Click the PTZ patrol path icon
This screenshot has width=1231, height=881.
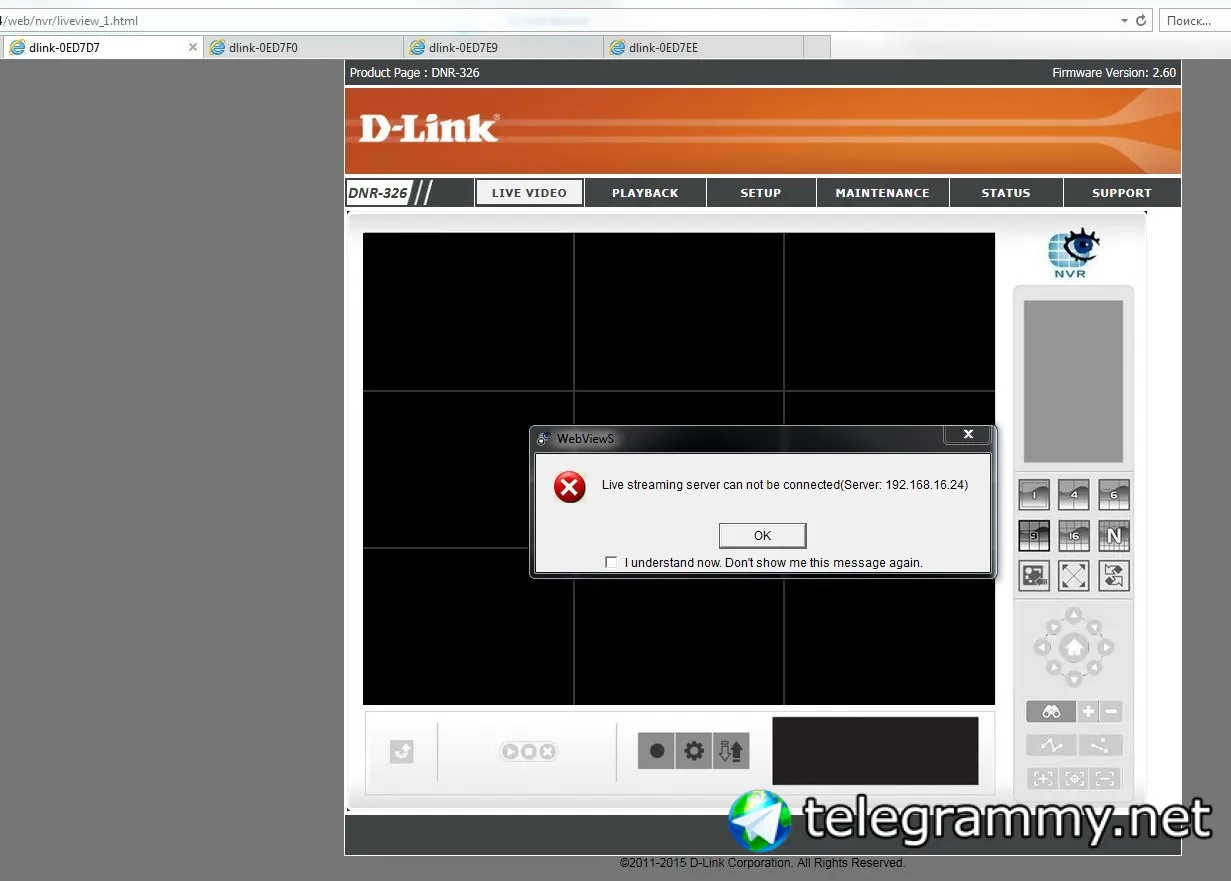pyautogui.click(x=1051, y=745)
